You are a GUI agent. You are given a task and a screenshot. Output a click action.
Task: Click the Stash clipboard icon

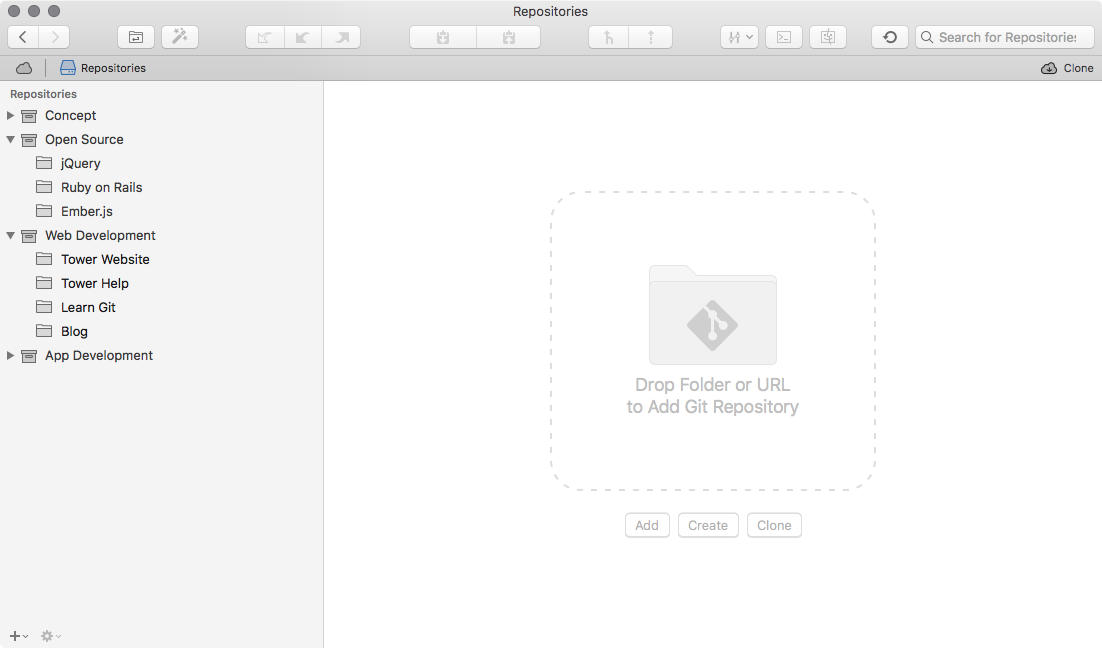pos(442,36)
